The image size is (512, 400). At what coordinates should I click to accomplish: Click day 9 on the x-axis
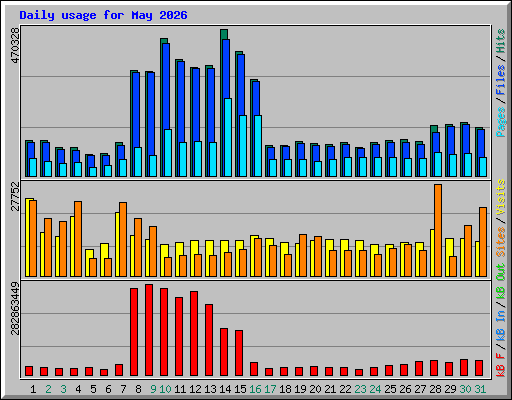pos(153,389)
